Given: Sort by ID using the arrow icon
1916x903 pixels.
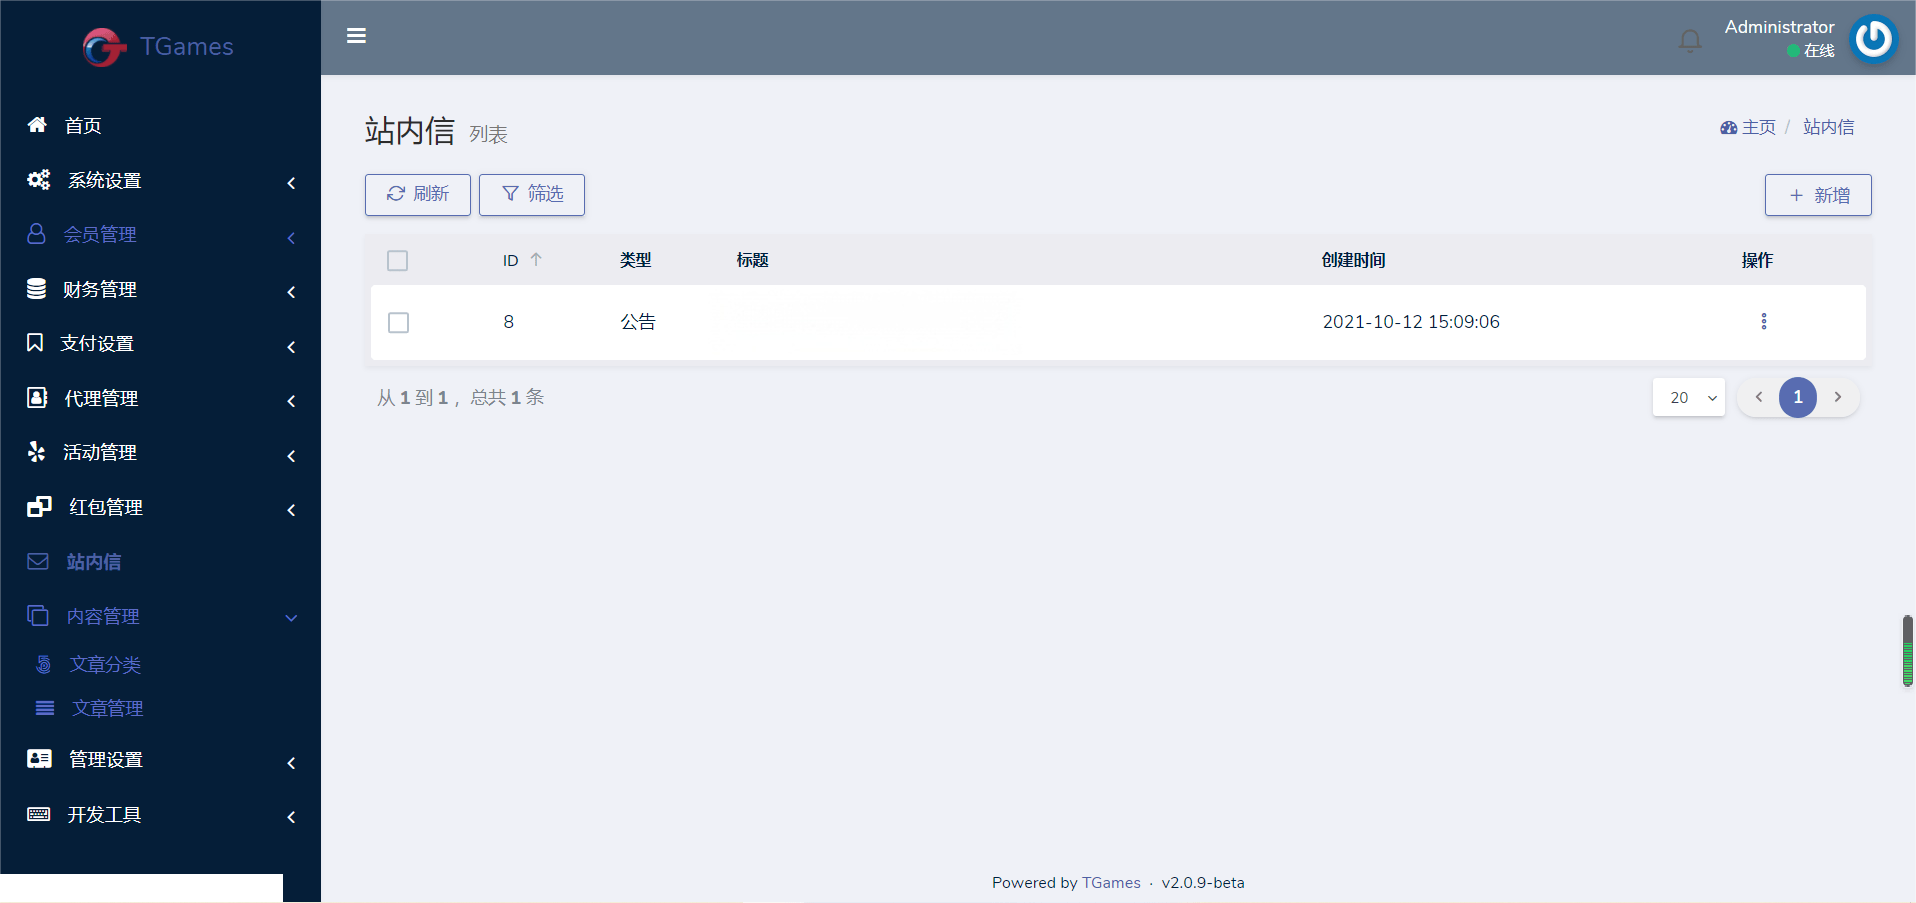Looking at the screenshot, I should [536, 260].
